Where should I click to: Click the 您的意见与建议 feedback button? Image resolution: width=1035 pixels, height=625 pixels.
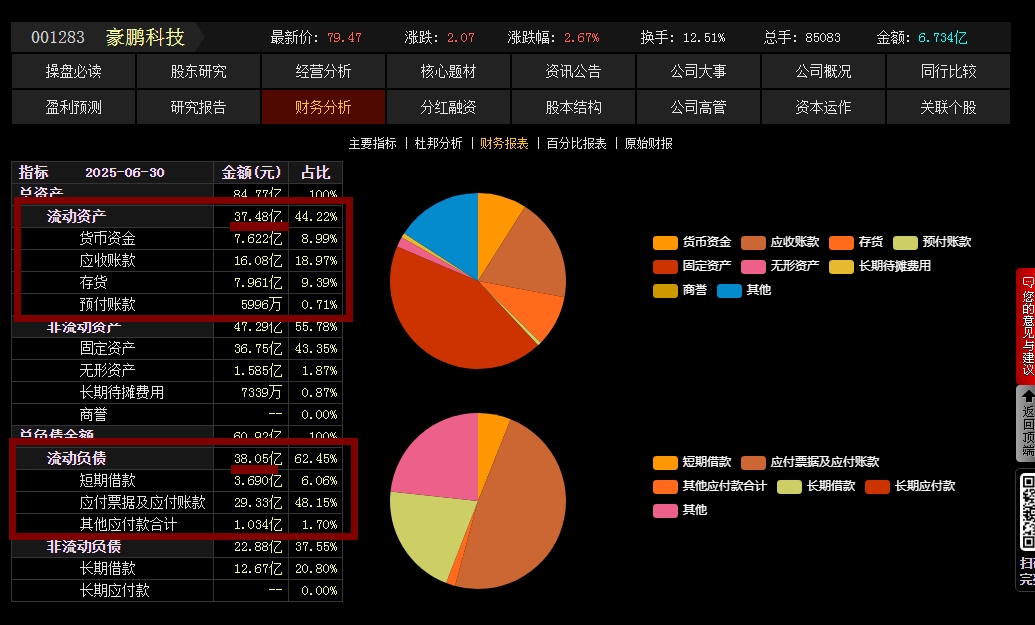[1025, 326]
